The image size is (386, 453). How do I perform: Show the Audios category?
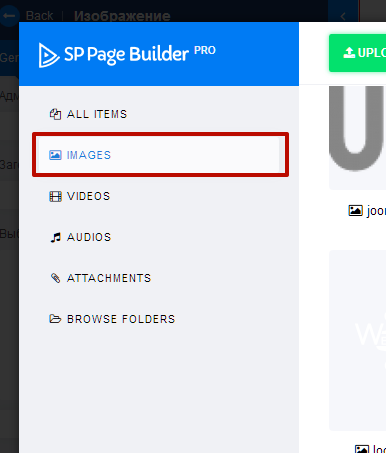(x=159, y=237)
